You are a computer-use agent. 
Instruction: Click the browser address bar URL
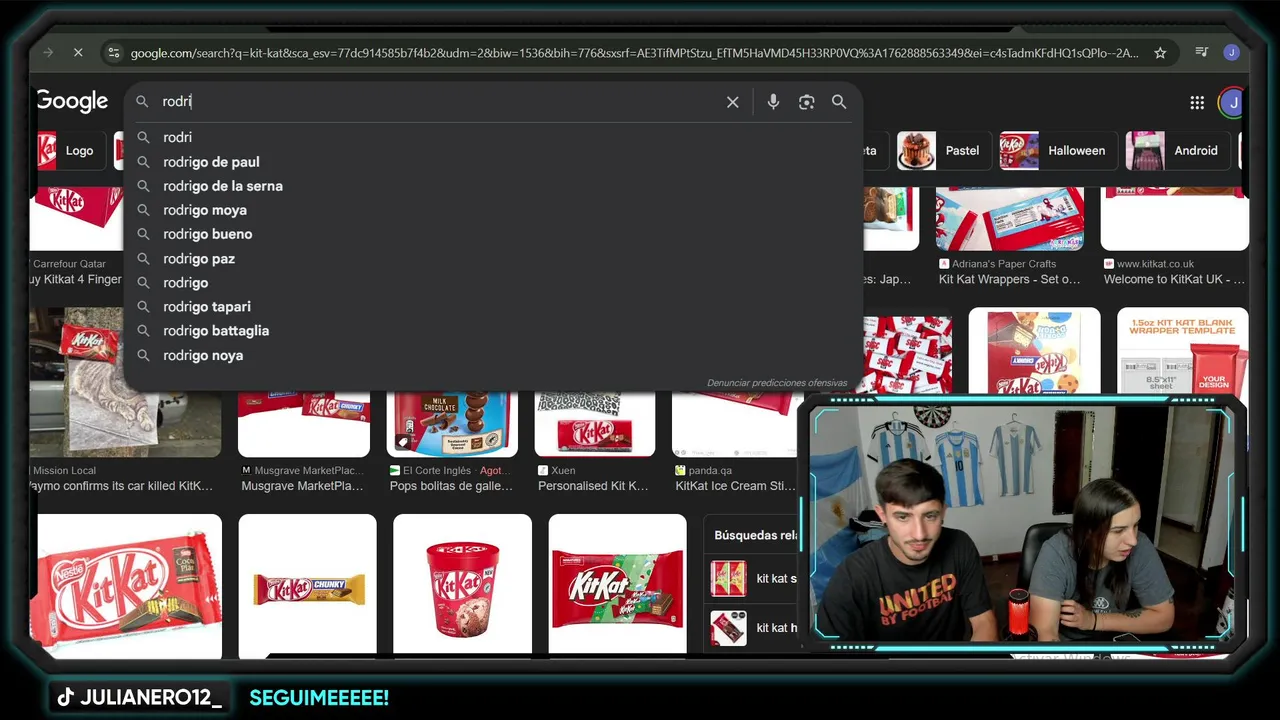[x=634, y=53]
